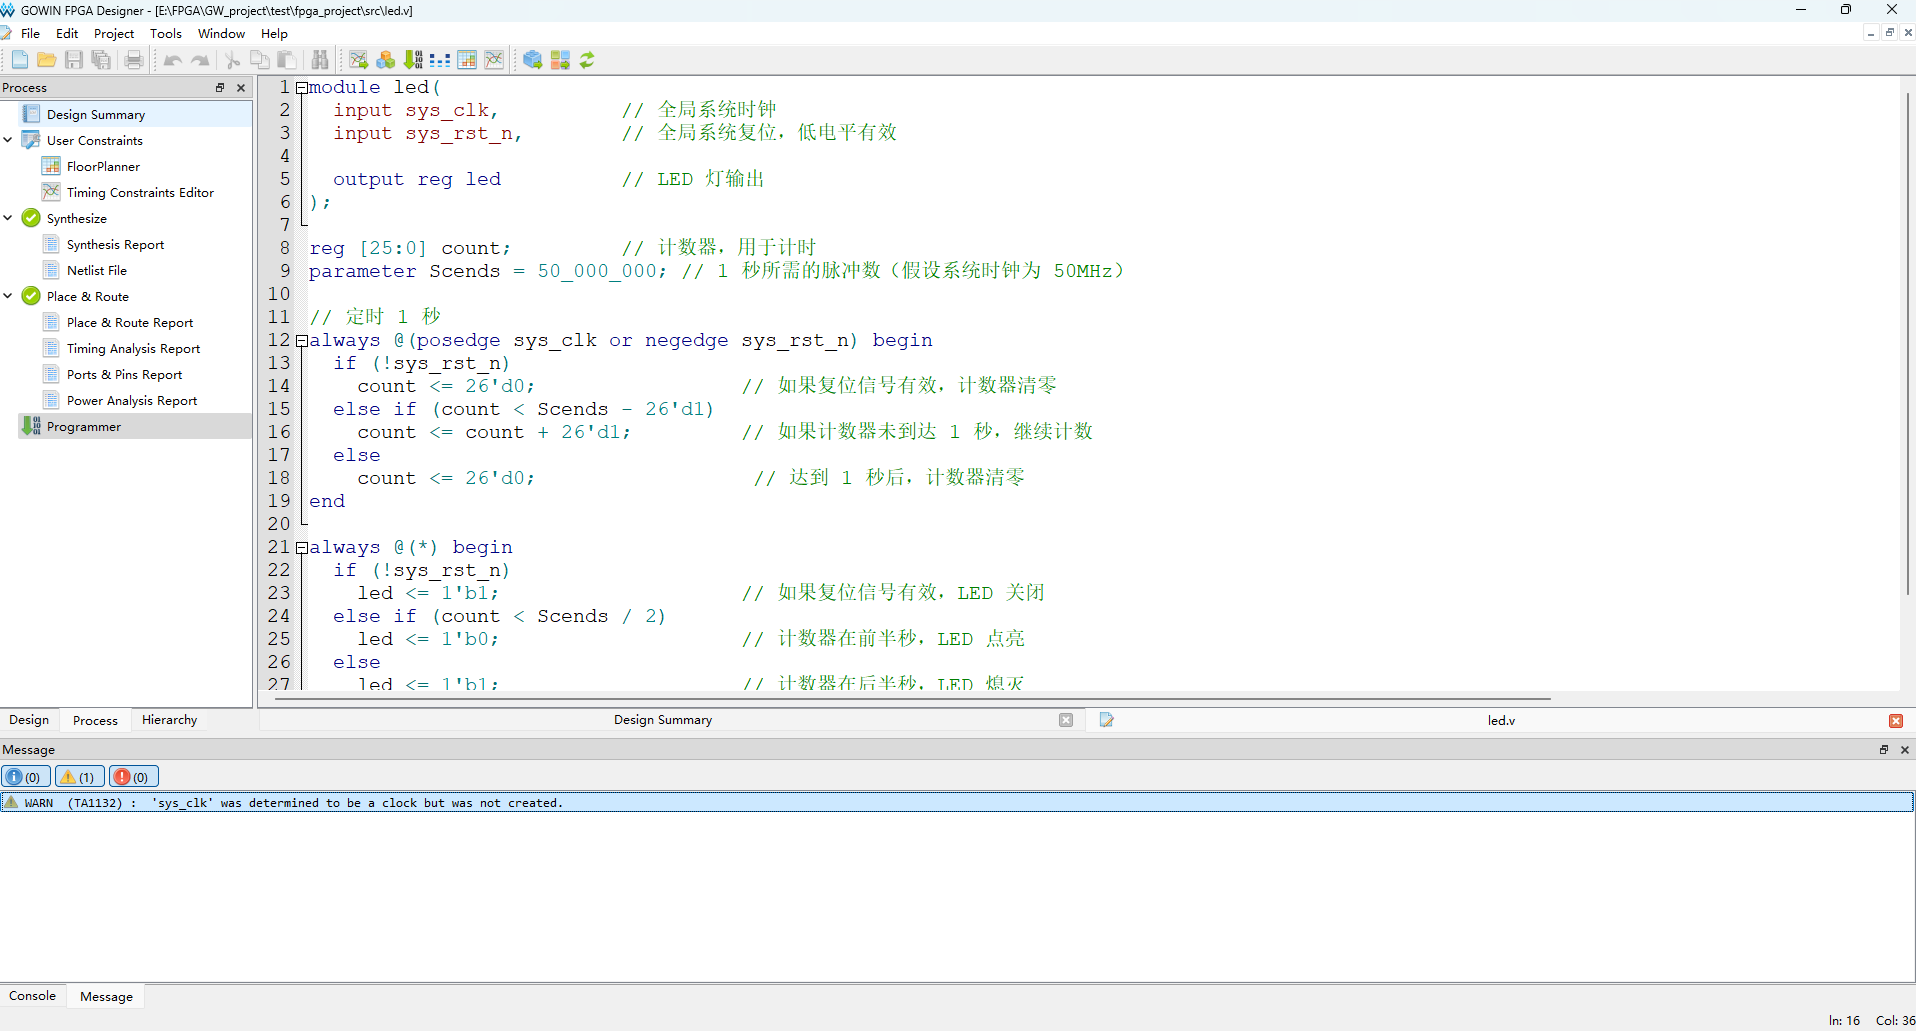Click the Copy toolbar icon
This screenshot has height=1031, width=1916.
[x=260, y=60]
